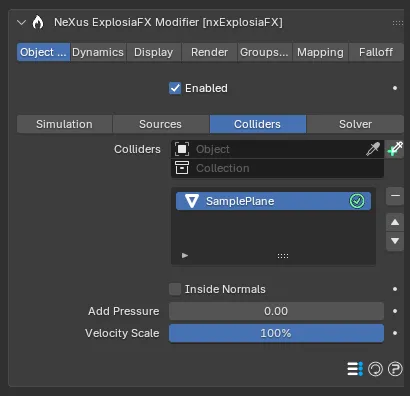Open the Sources sub-tab

pos(161,124)
